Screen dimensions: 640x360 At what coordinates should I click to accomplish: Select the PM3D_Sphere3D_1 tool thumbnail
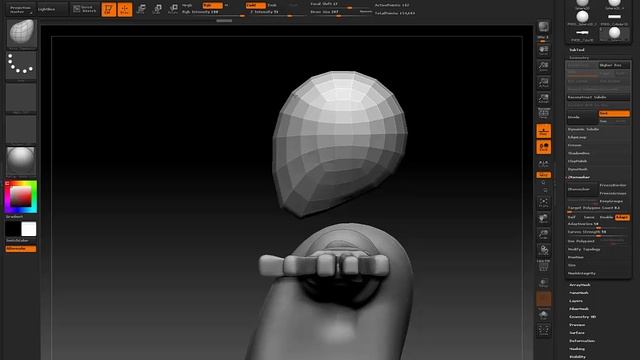point(582,19)
